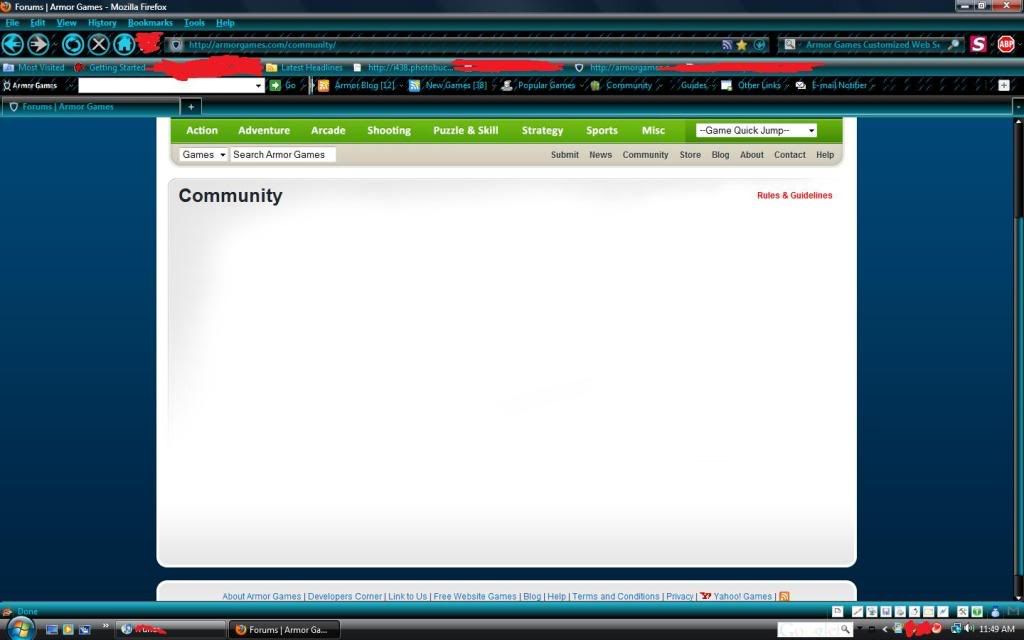Click the footer RSS feed icon
Screen dimensions: 1024x640
(784, 596)
